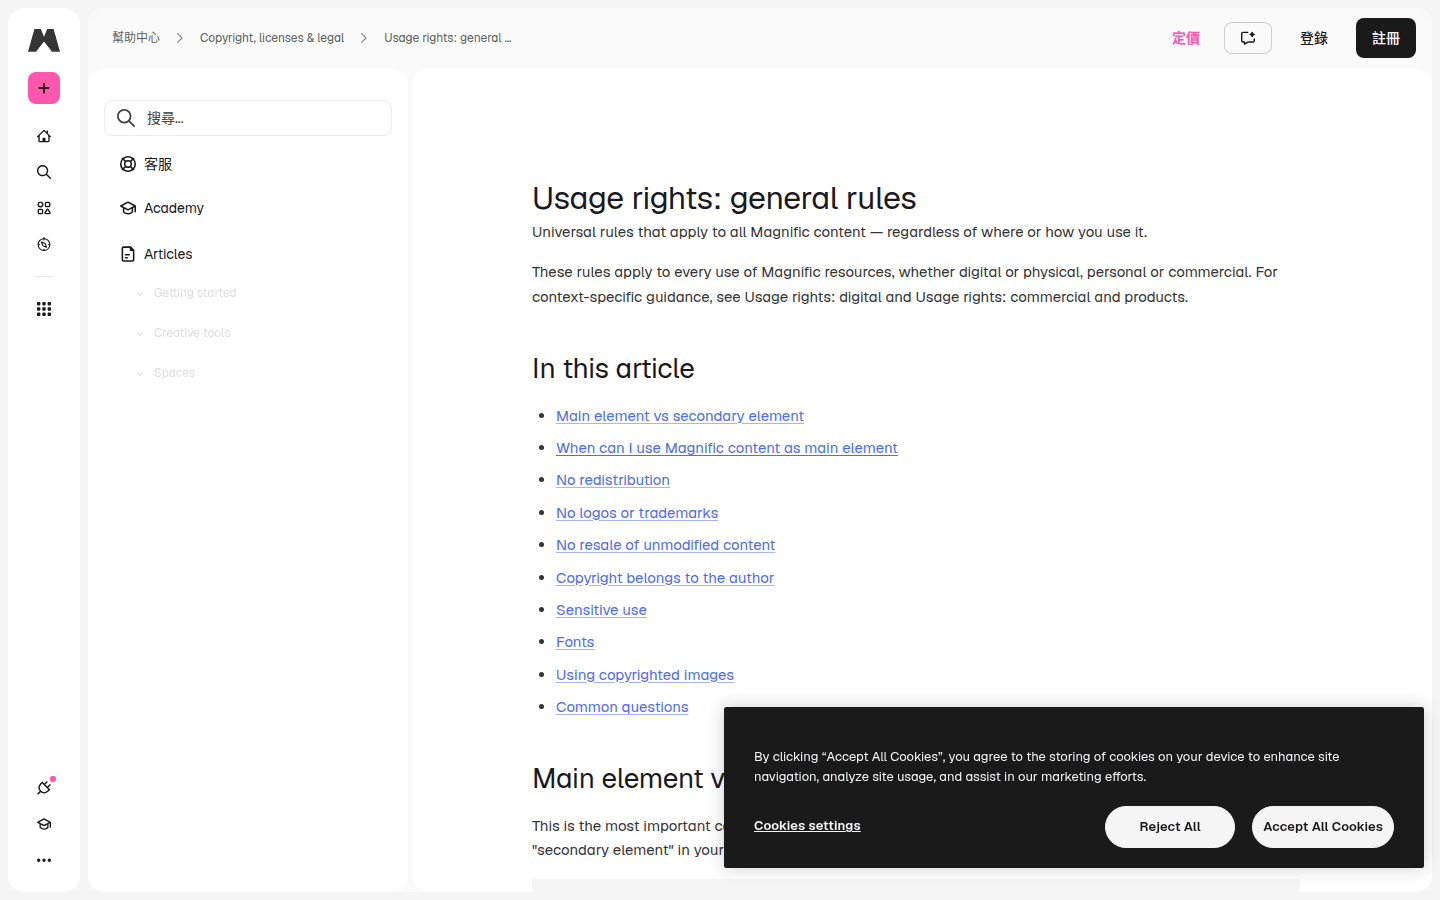The height and width of the screenshot is (900, 1440).
Task: Click the Usage rights: general rules heading
Action: 724,198
